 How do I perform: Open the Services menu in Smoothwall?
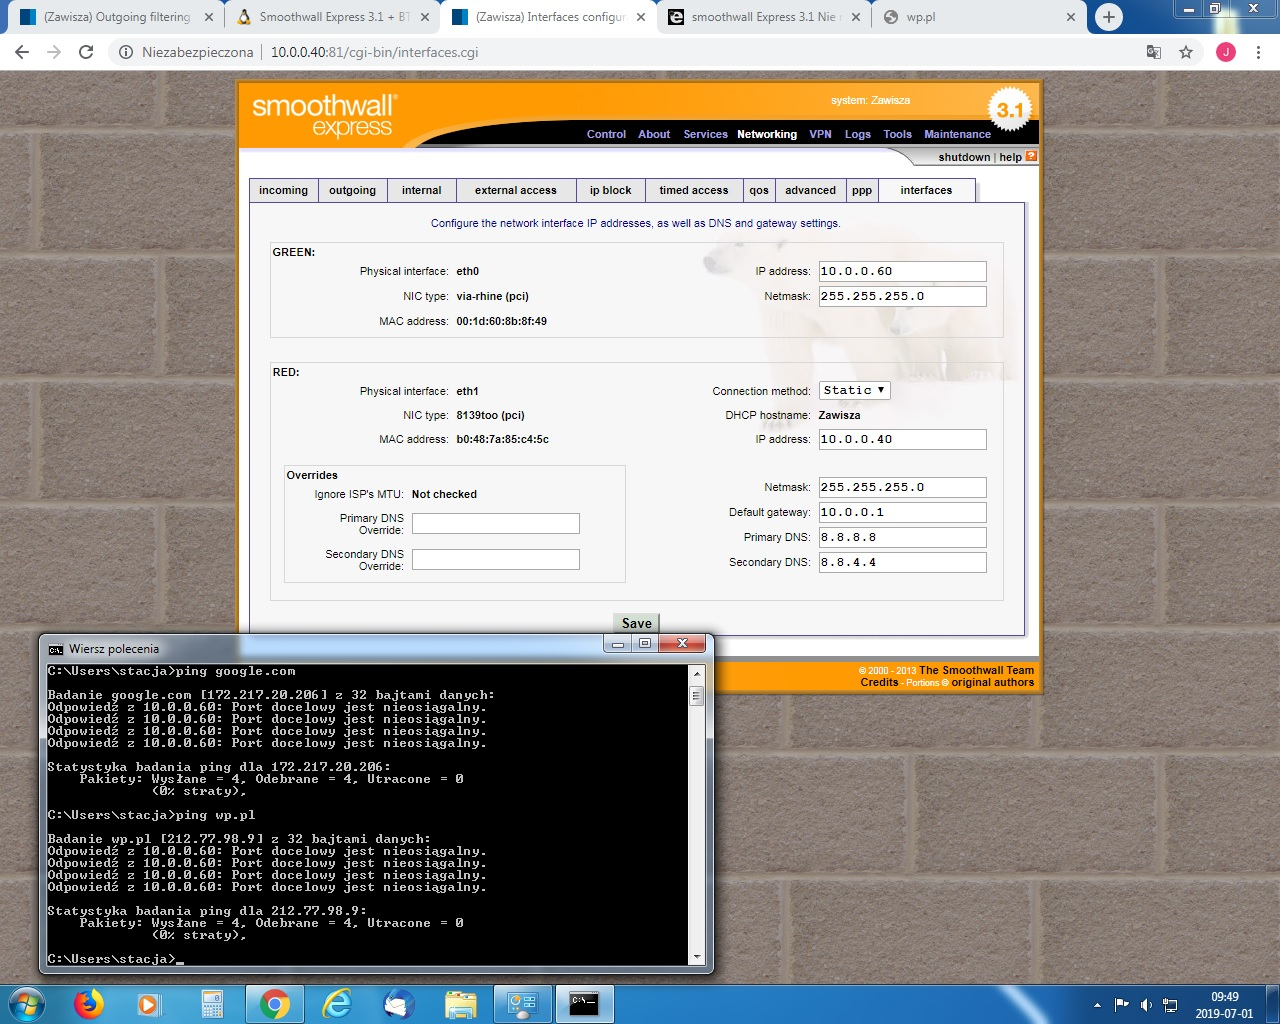[705, 134]
